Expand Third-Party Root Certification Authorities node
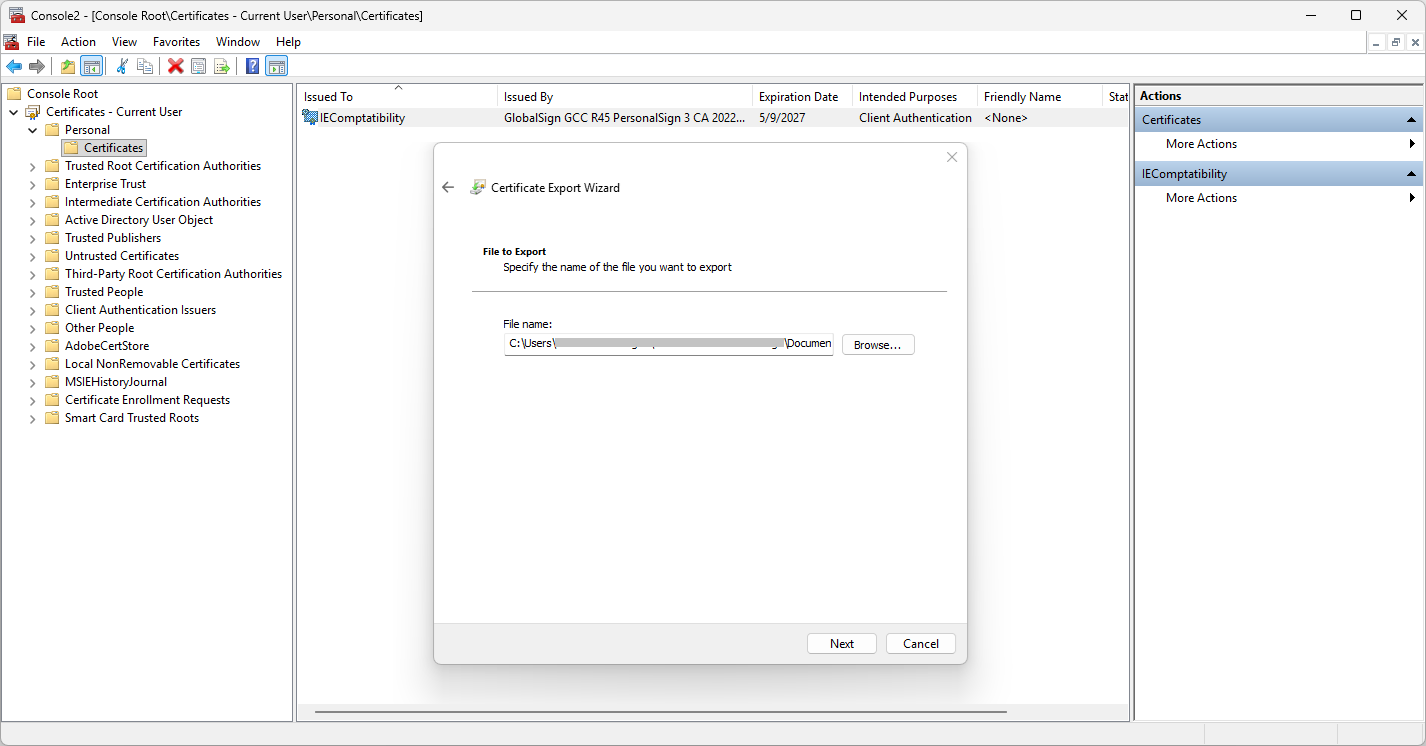The height and width of the screenshot is (746, 1426). pyautogui.click(x=33, y=274)
